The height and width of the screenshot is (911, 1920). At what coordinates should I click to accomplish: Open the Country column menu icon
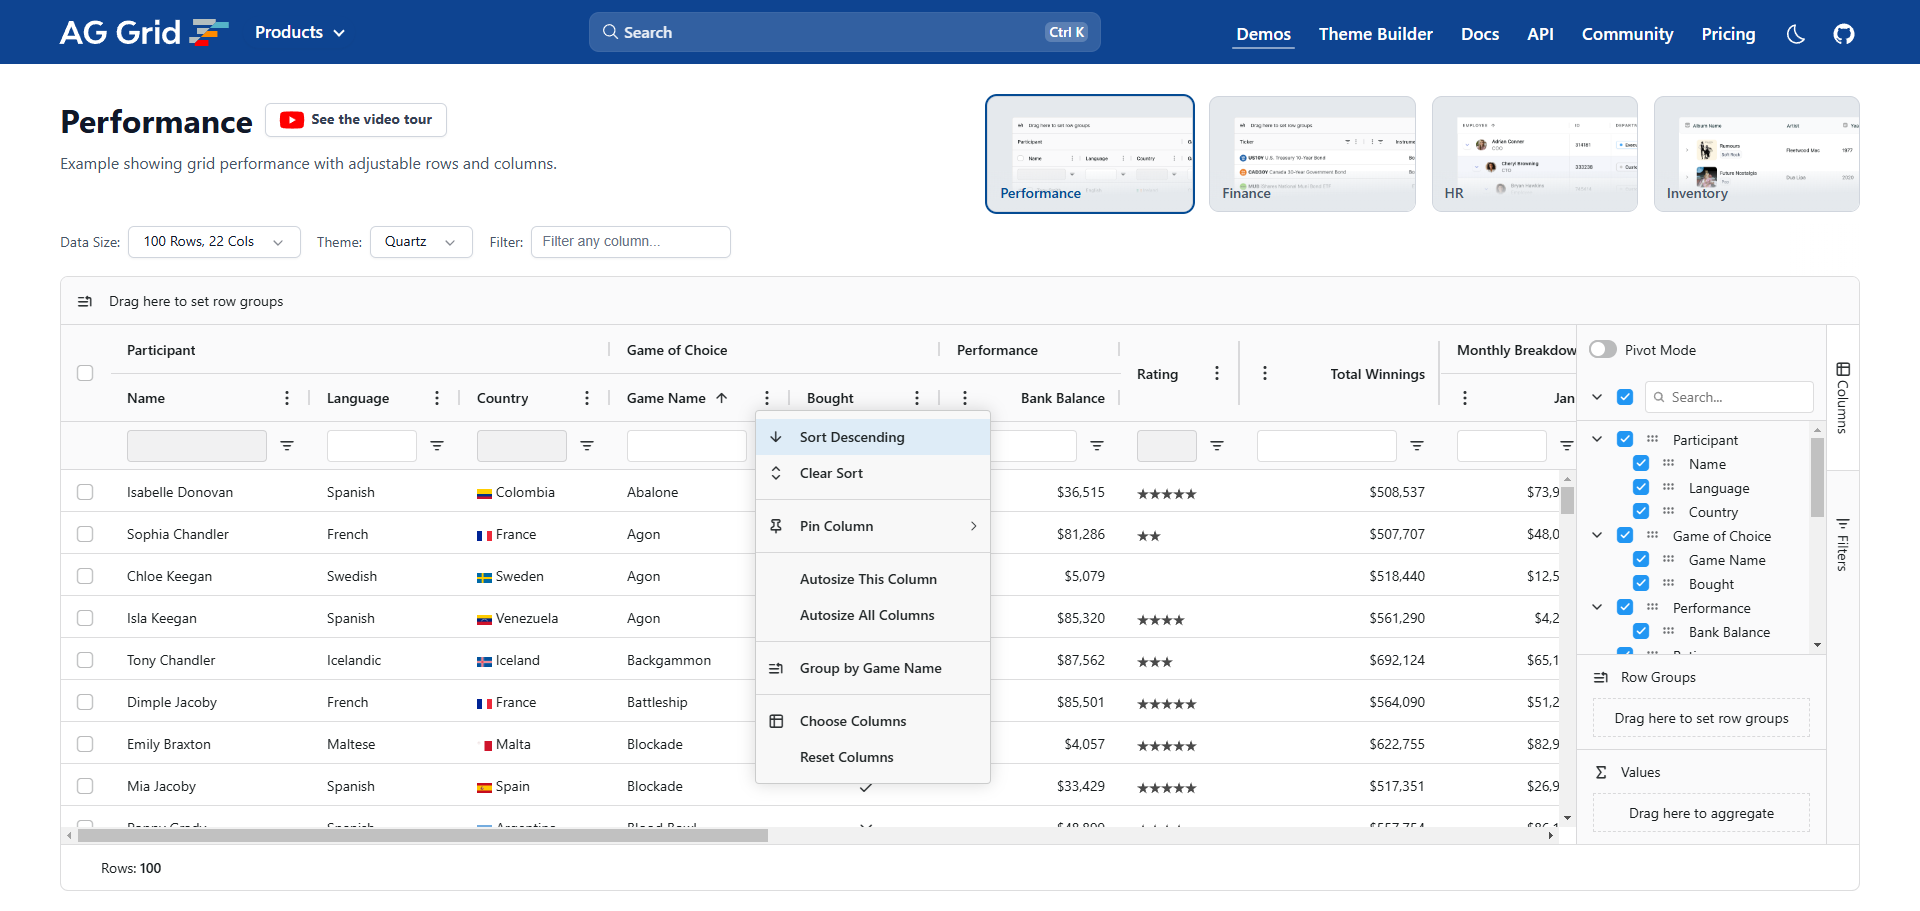pyautogui.click(x=587, y=398)
